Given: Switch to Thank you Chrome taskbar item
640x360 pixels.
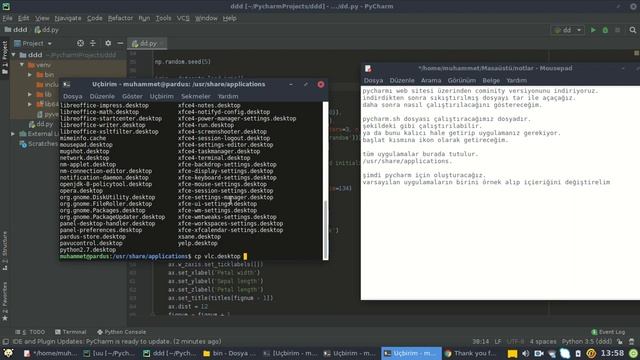Looking at the screenshot, I should coord(471,353).
